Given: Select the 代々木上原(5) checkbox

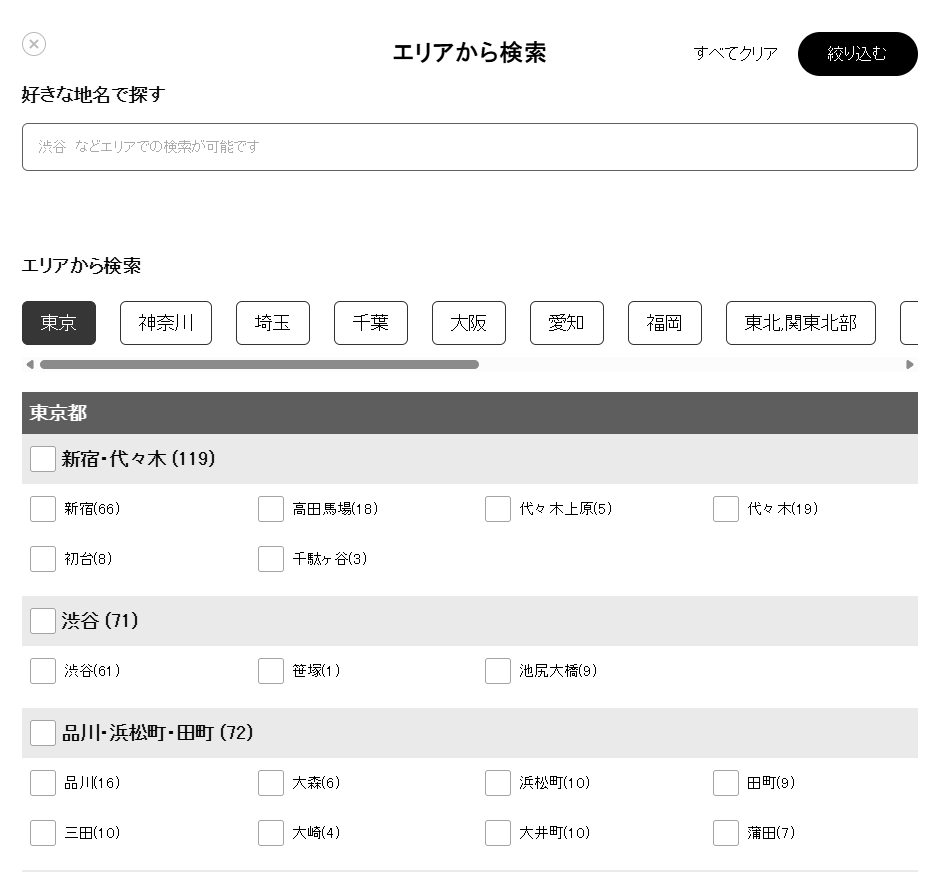Looking at the screenshot, I should pos(497,508).
